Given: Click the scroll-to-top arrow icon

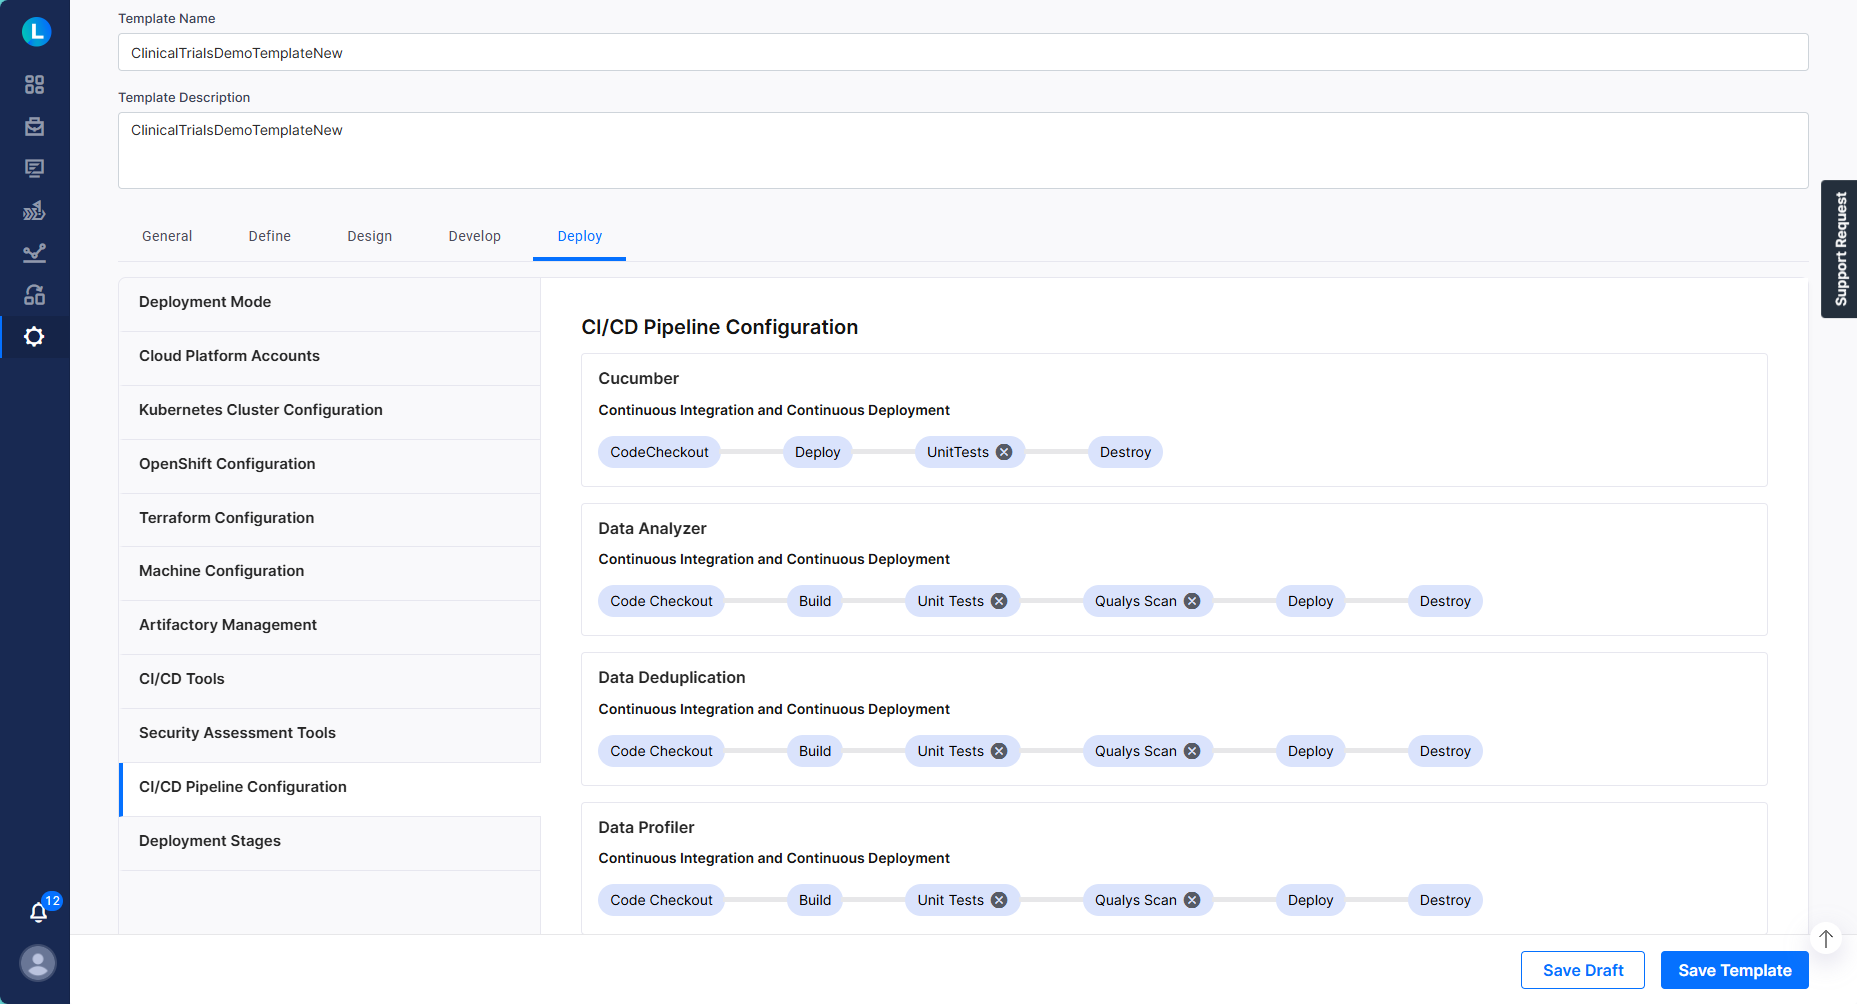Looking at the screenshot, I should click(1825, 938).
